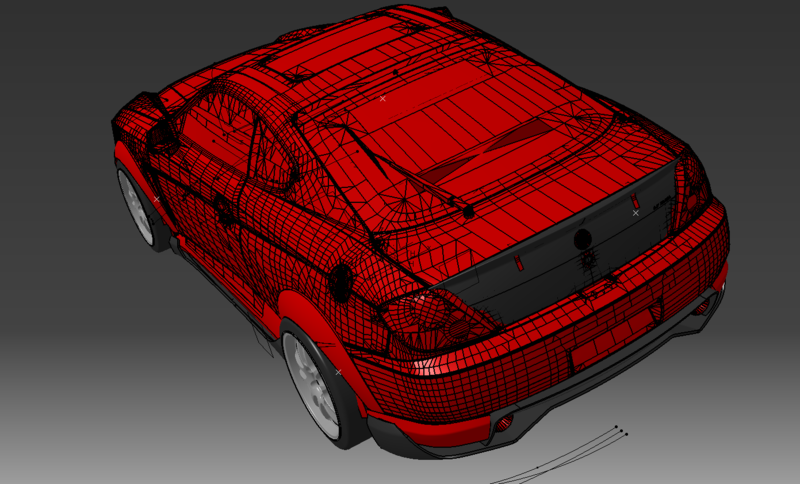Click the X marker on the trunk lid
Viewport: 800px width, 484px height.
(x=635, y=213)
